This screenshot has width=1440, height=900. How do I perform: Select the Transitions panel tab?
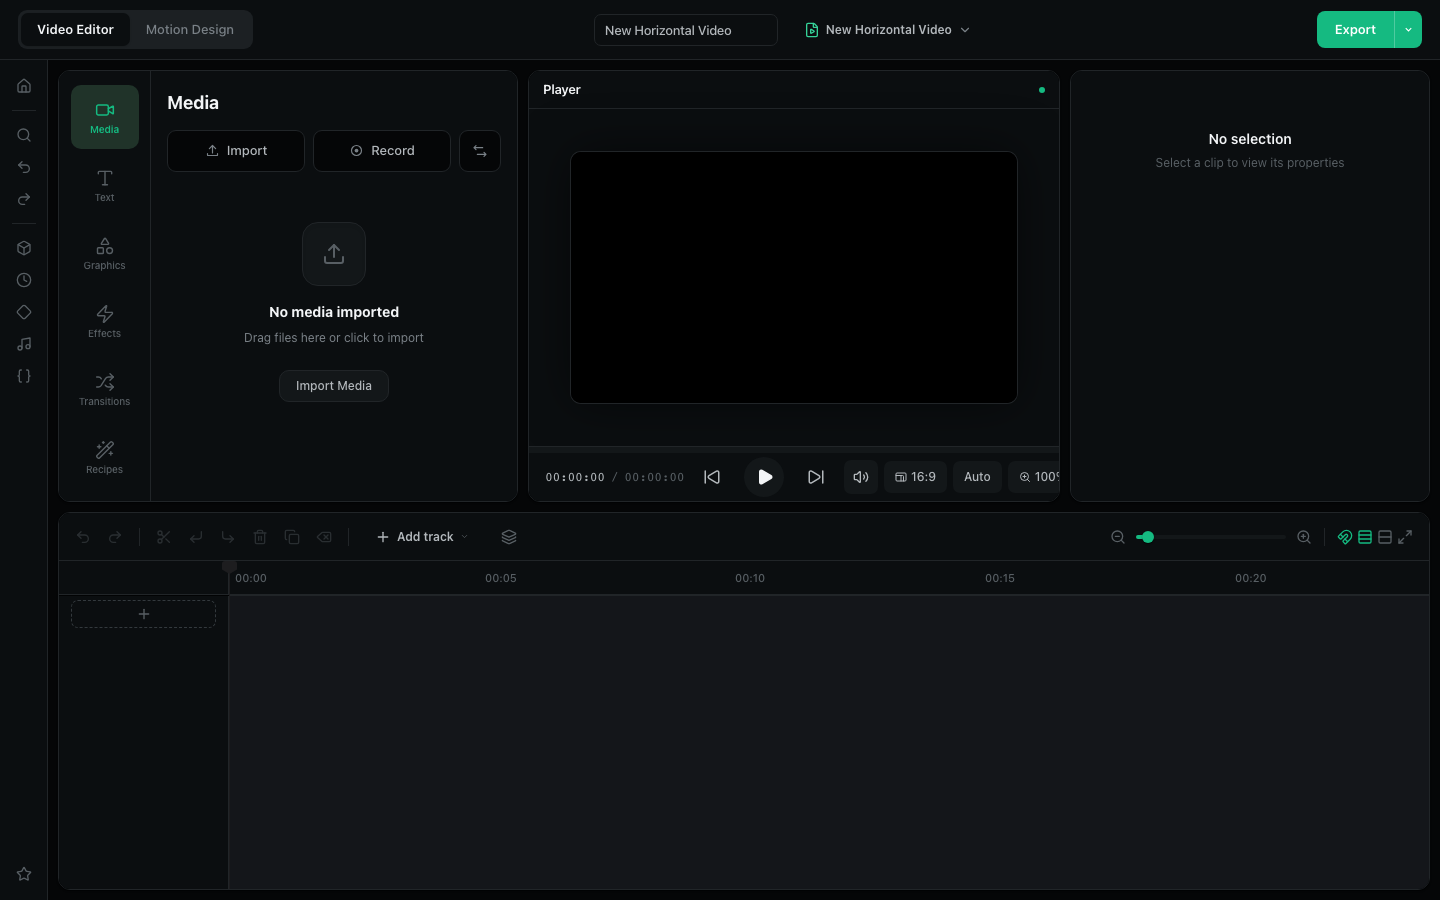(105, 389)
